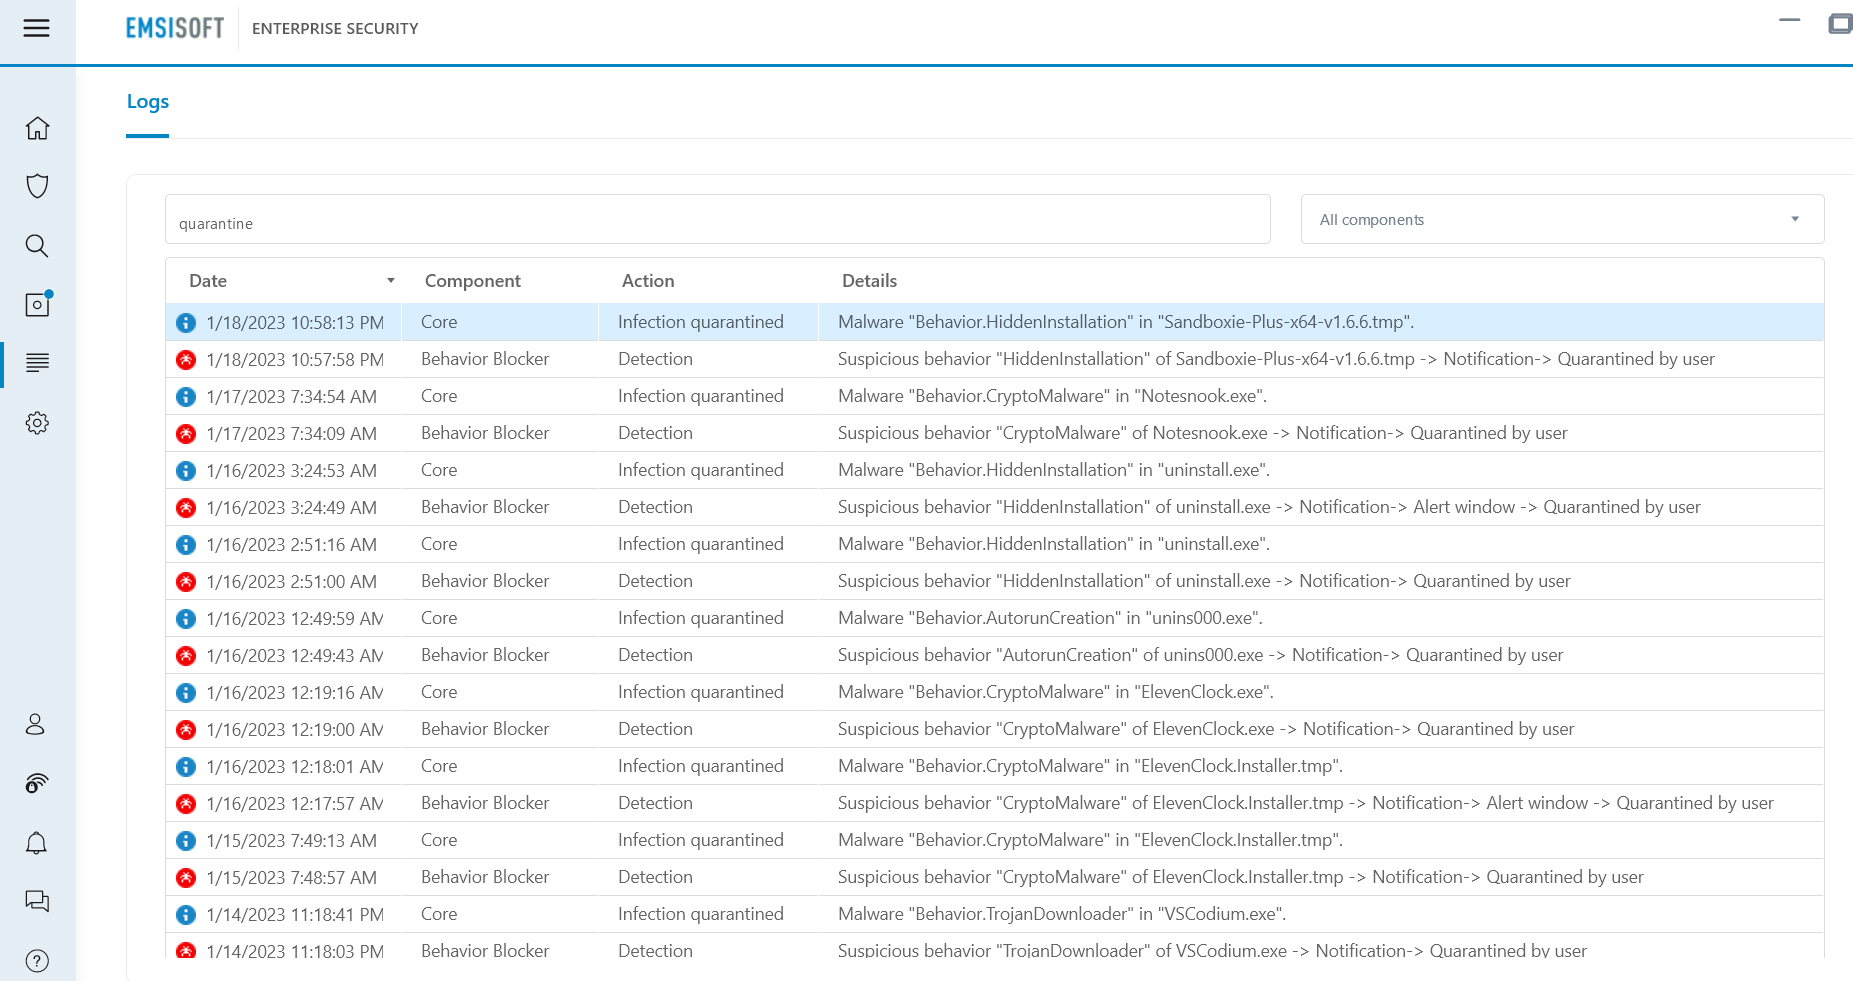Switch to the Logs tab
Viewport: 1853px width, 981px height.
point(148,102)
